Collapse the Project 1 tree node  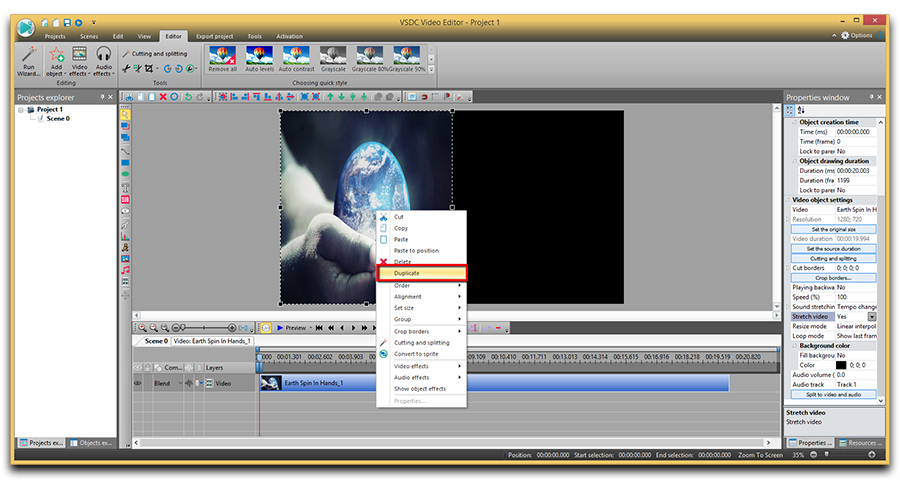pyautogui.click(x=21, y=110)
